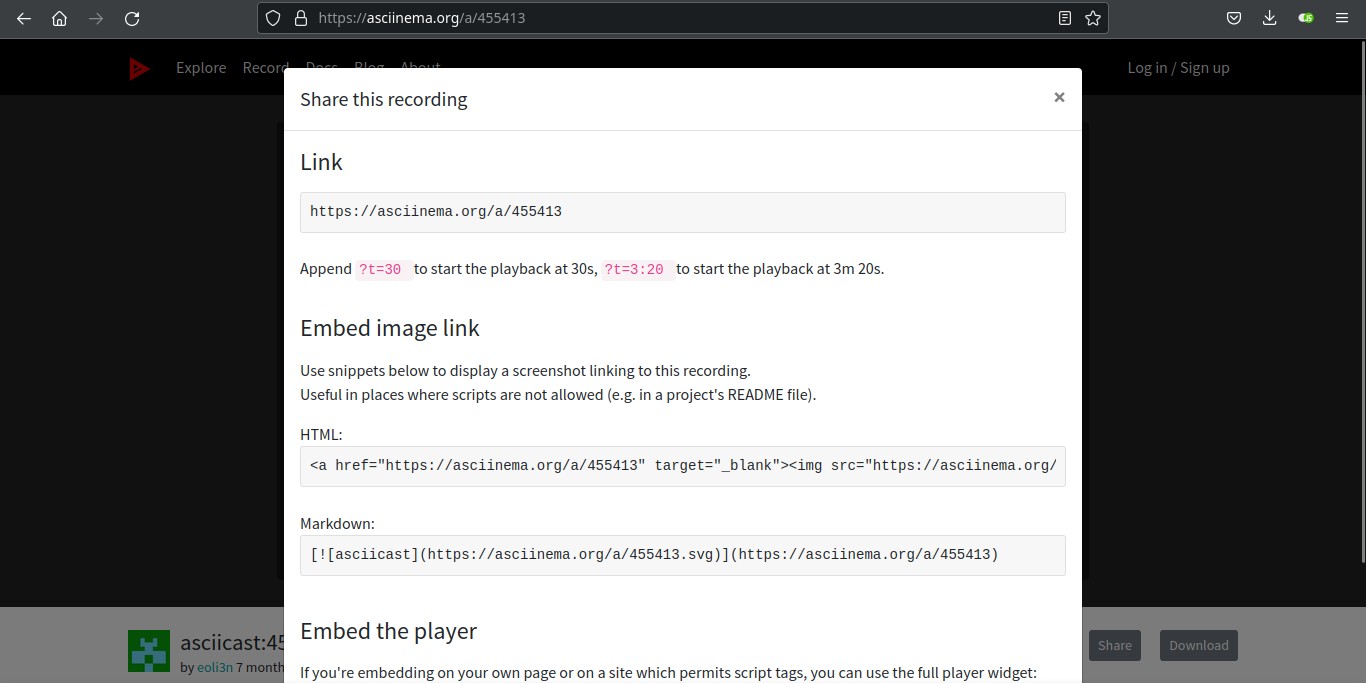Open the Explore menu item

pos(201,68)
